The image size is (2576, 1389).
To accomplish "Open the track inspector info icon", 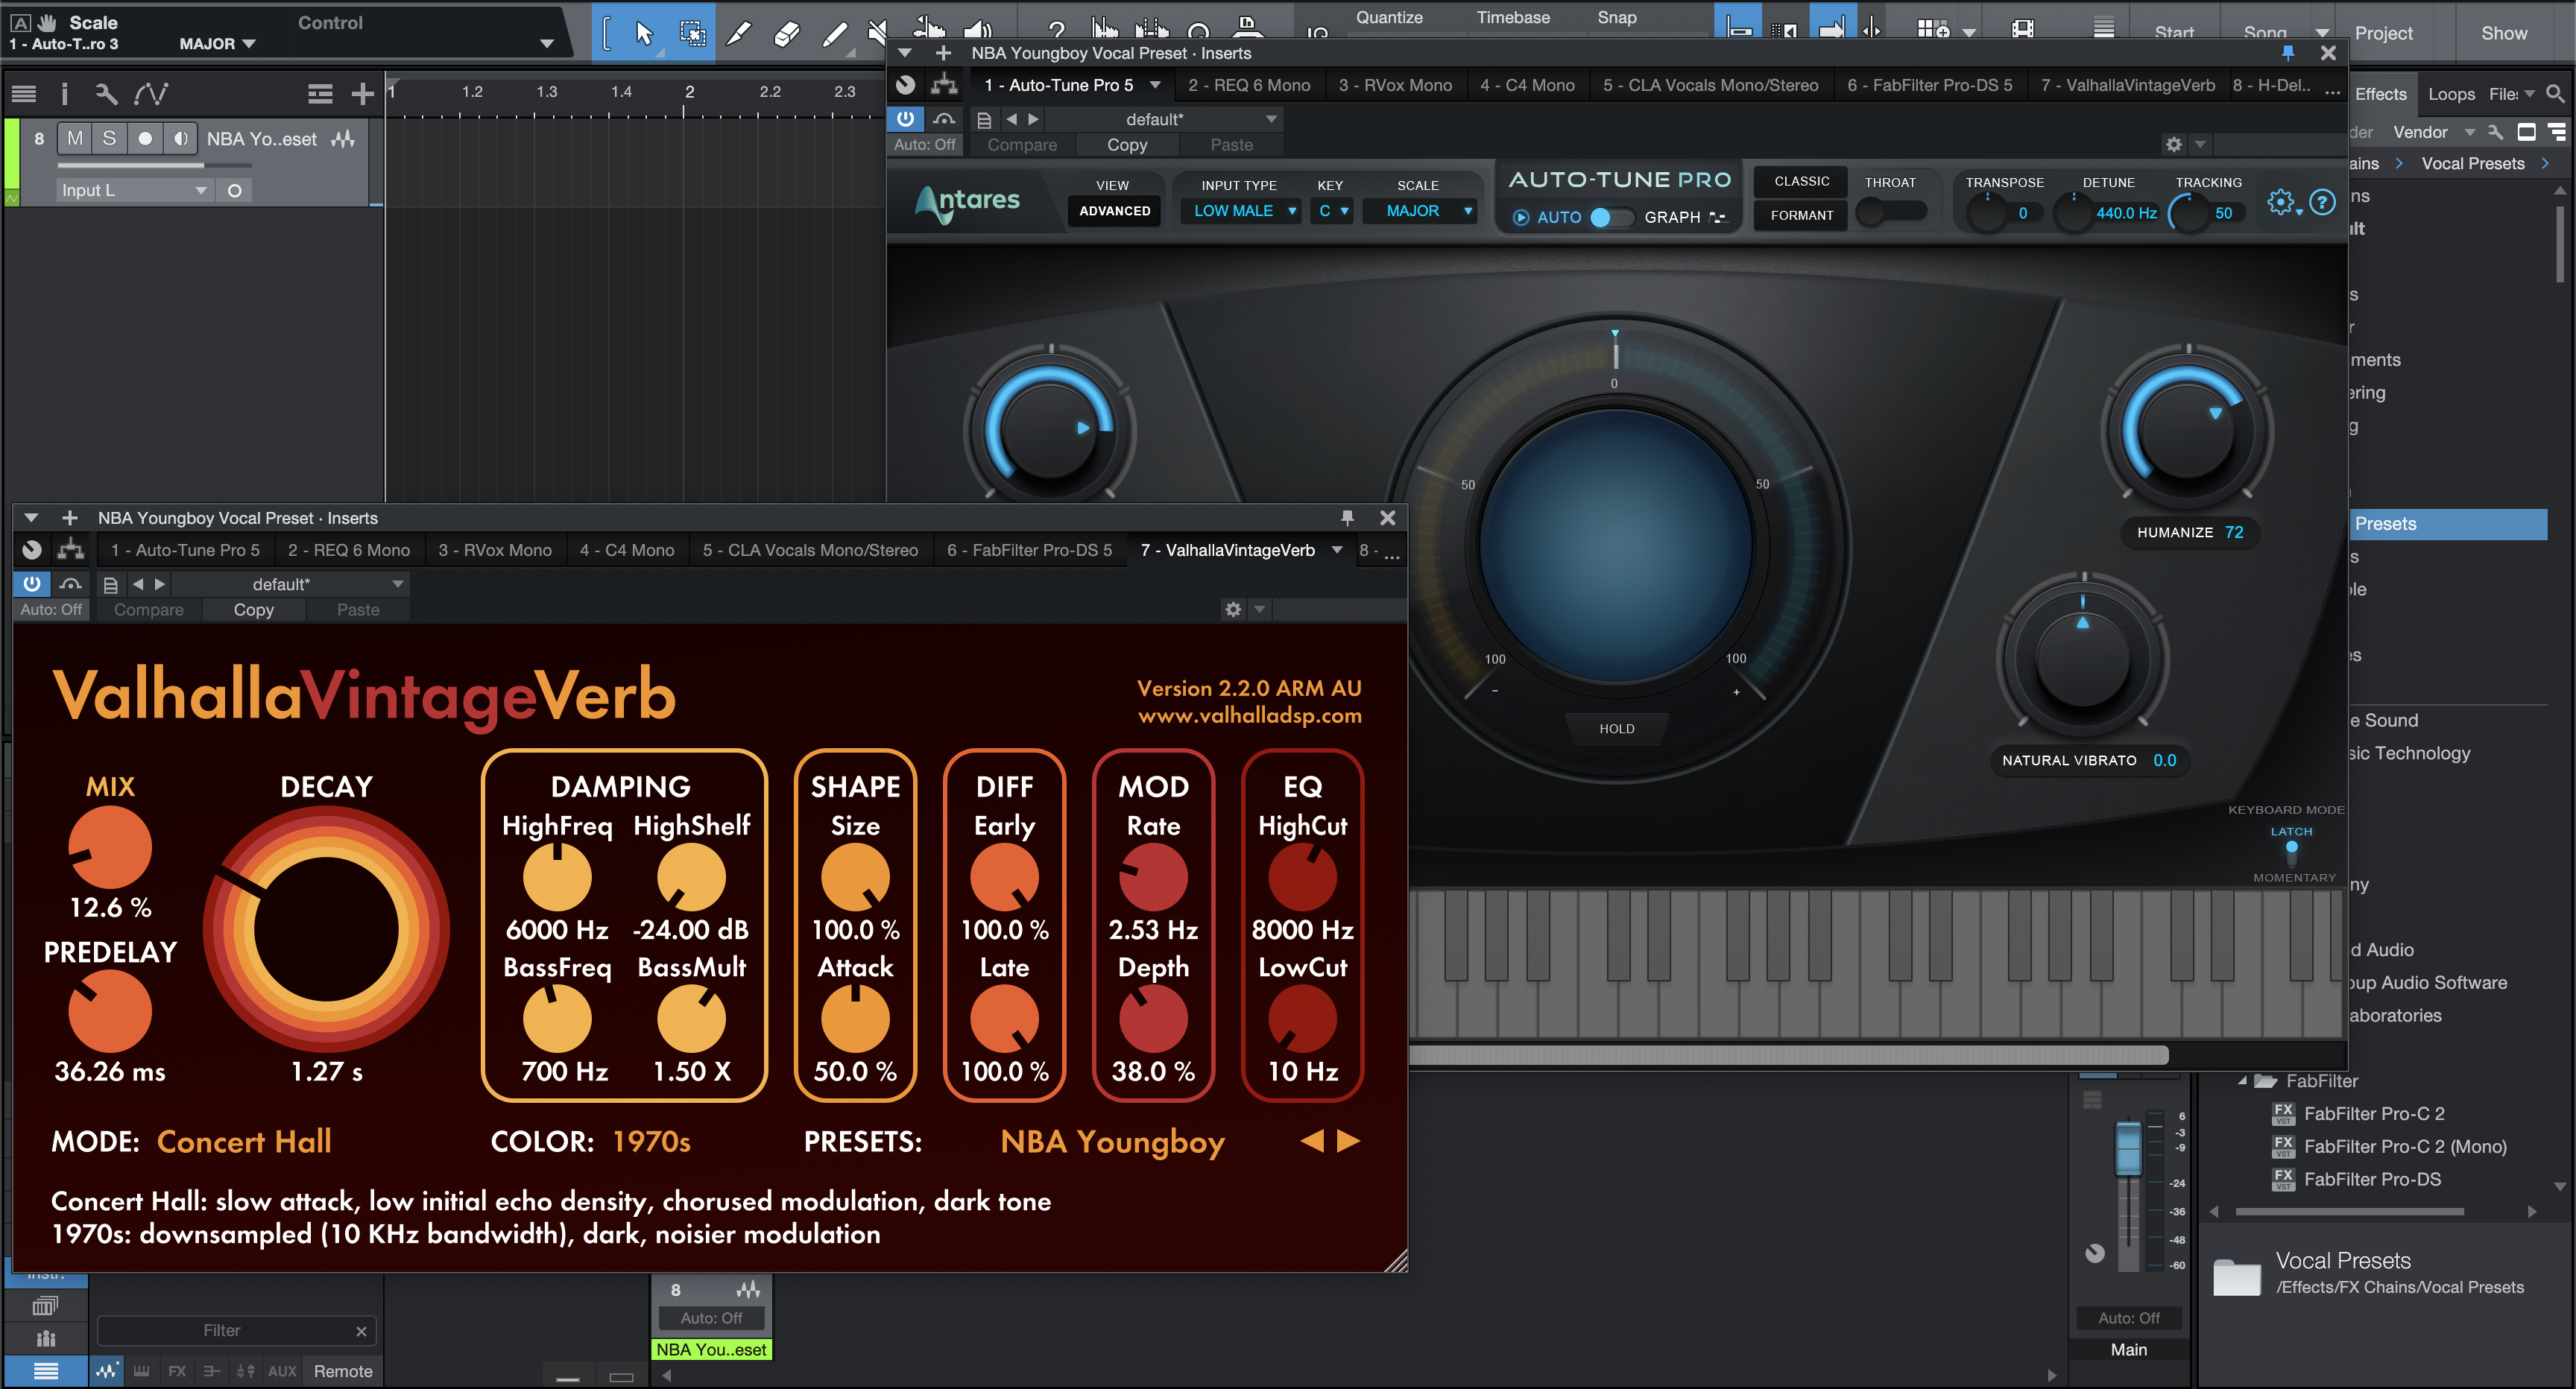I will point(65,94).
